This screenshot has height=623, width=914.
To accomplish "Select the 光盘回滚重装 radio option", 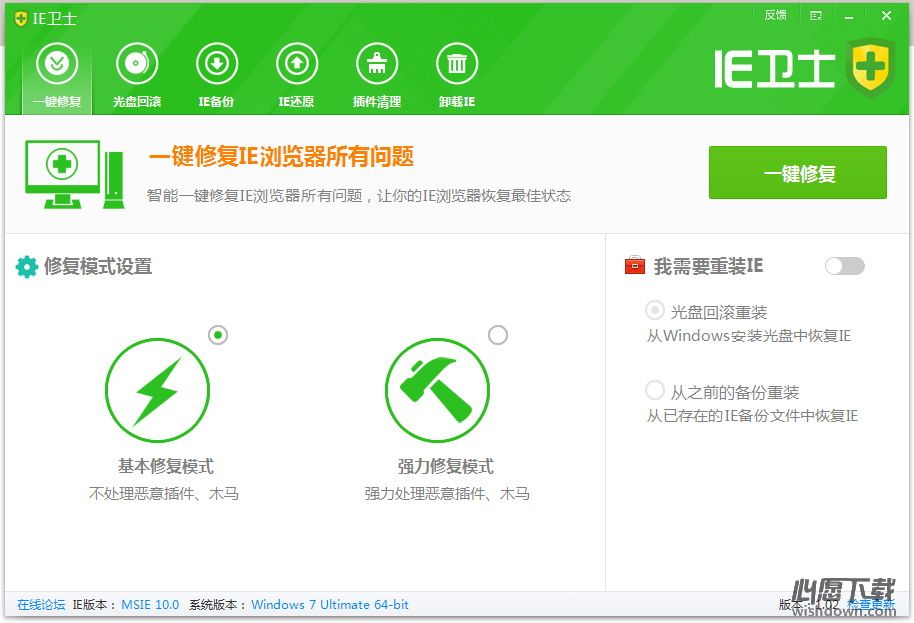I will 655,311.
